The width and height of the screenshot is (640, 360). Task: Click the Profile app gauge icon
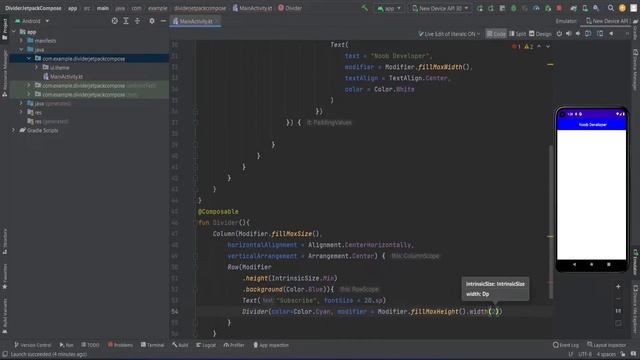[536, 8]
